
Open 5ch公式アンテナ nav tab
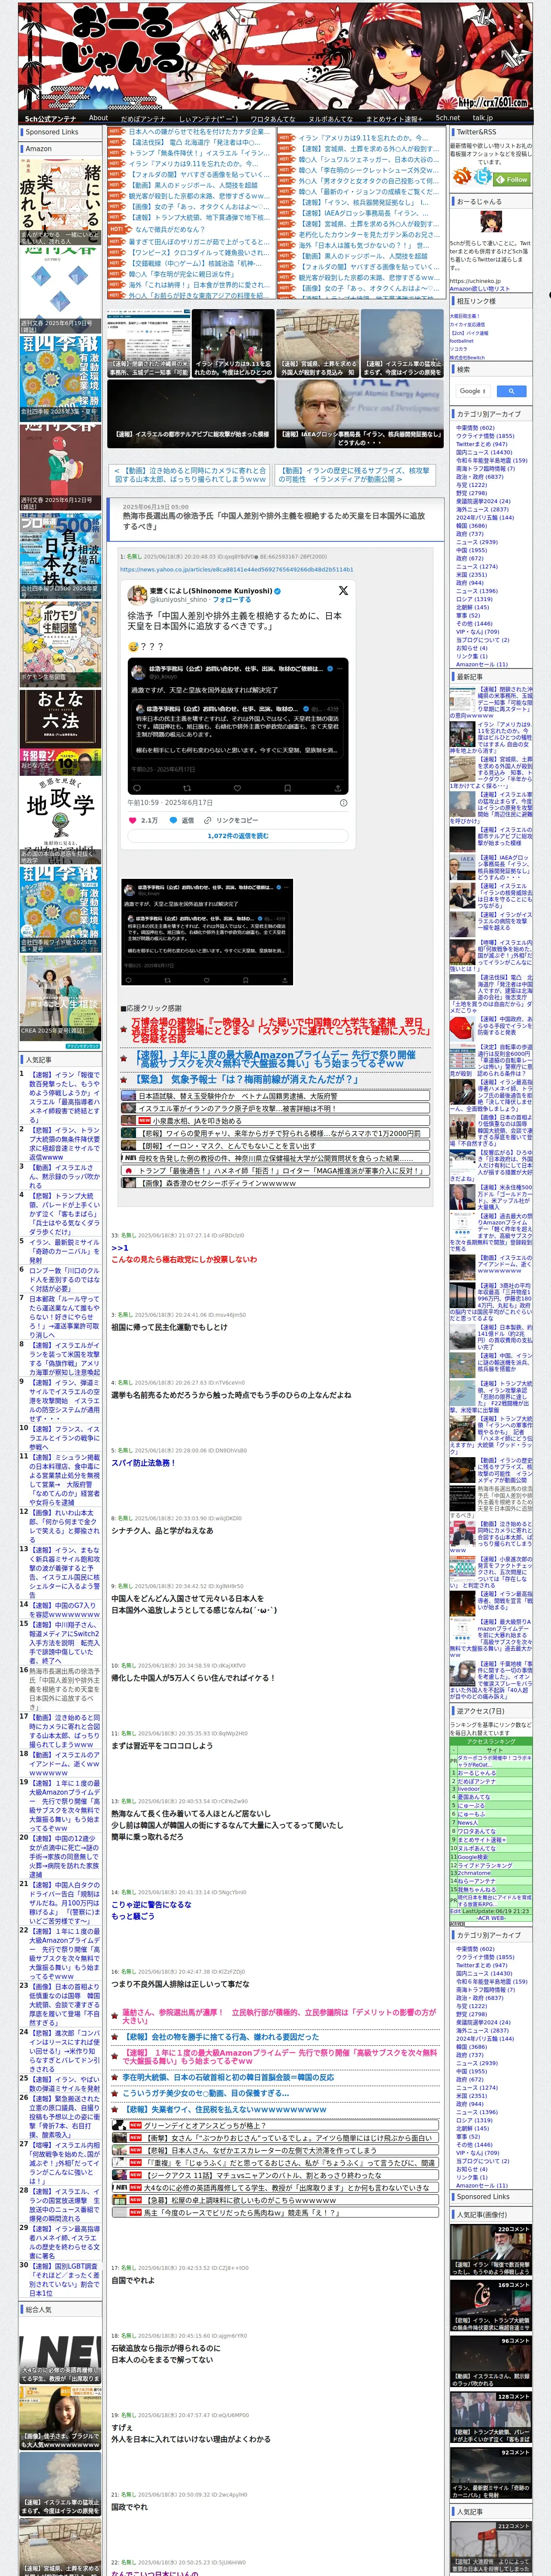(x=50, y=118)
